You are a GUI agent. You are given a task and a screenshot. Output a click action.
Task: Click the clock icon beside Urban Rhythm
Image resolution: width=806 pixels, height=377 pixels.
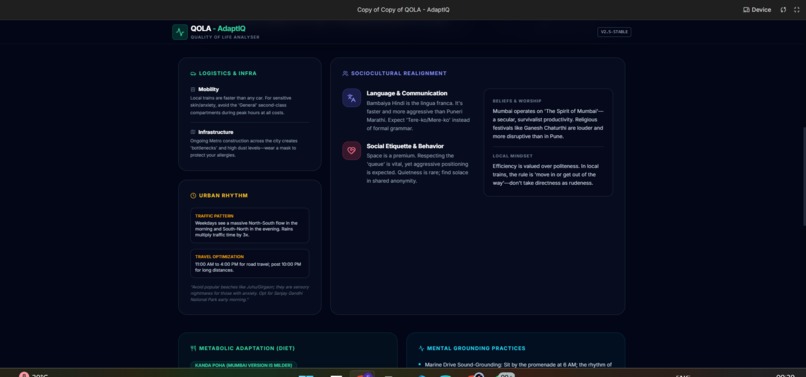pos(193,195)
